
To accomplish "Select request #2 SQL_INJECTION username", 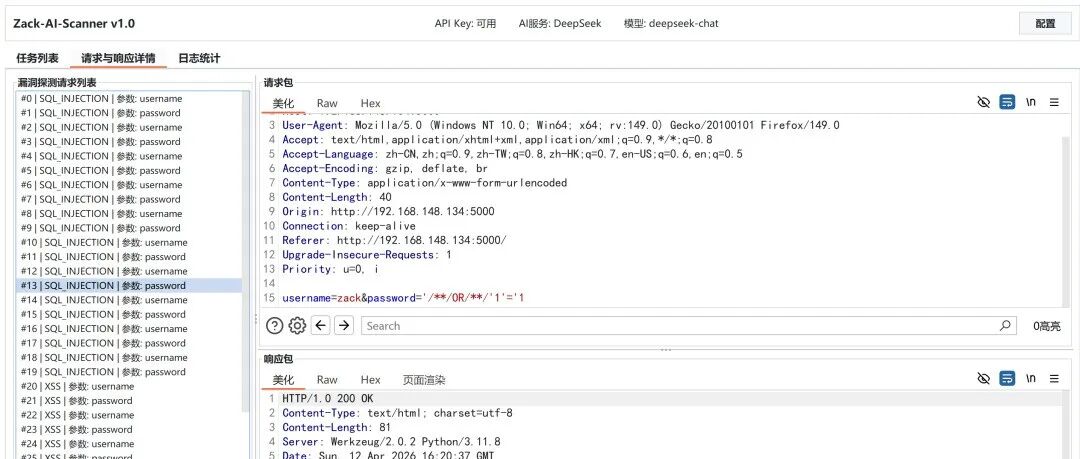I will point(129,128).
